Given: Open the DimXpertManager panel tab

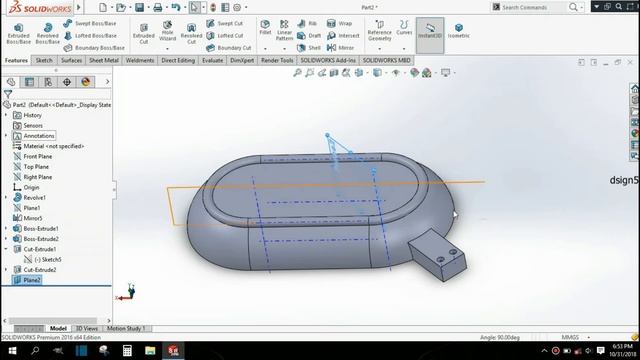Looking at the screenshot, I should tap(67, 82).
